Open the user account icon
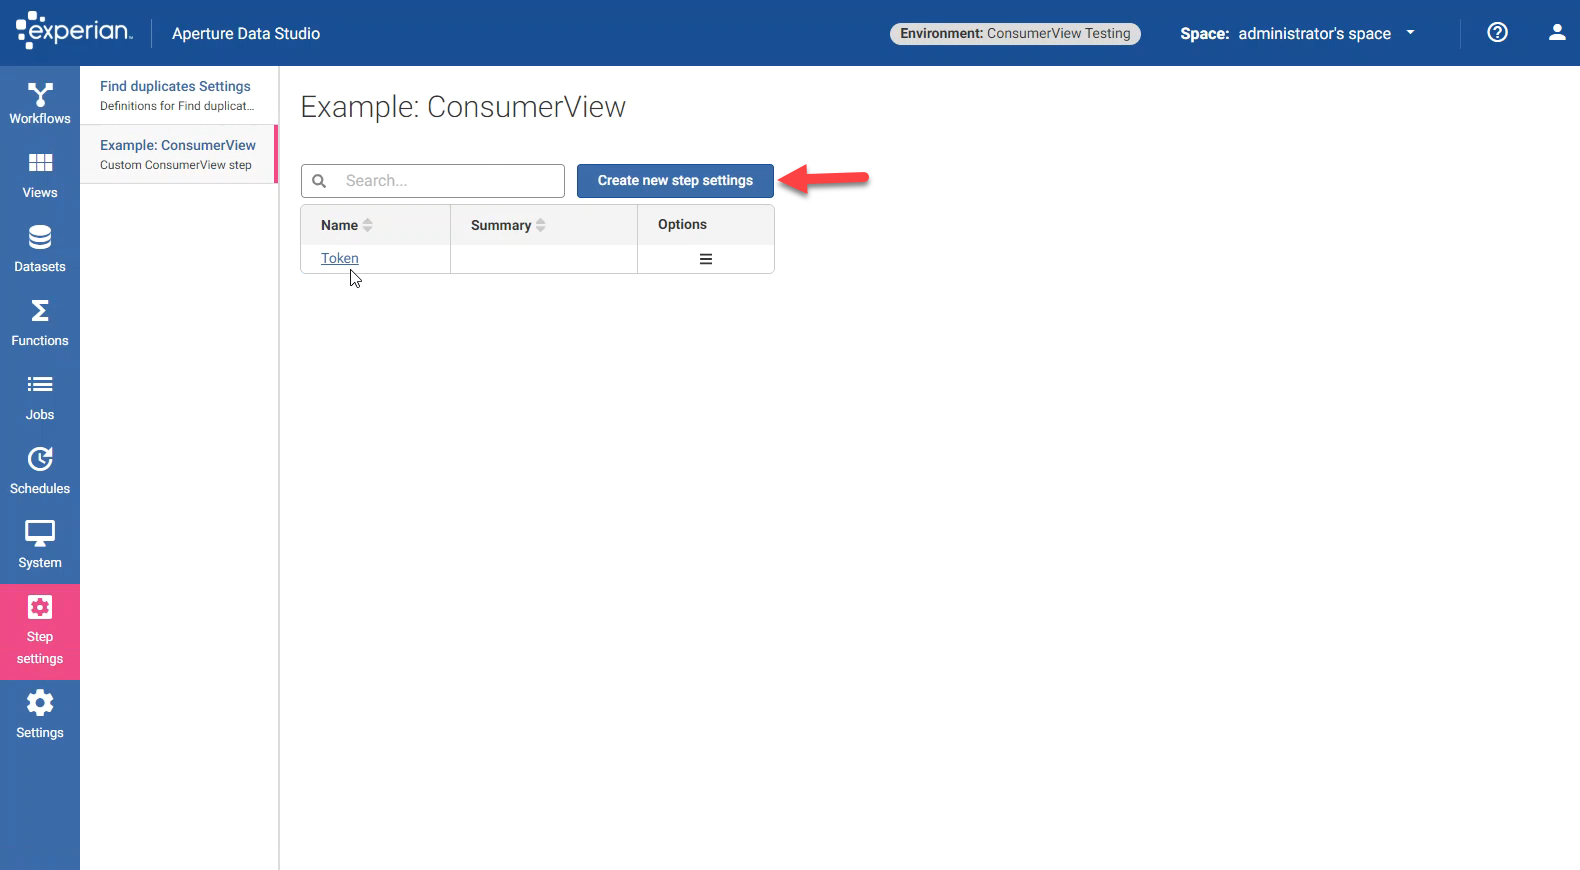1580x870 pixels. click(x=1557, y=32)
